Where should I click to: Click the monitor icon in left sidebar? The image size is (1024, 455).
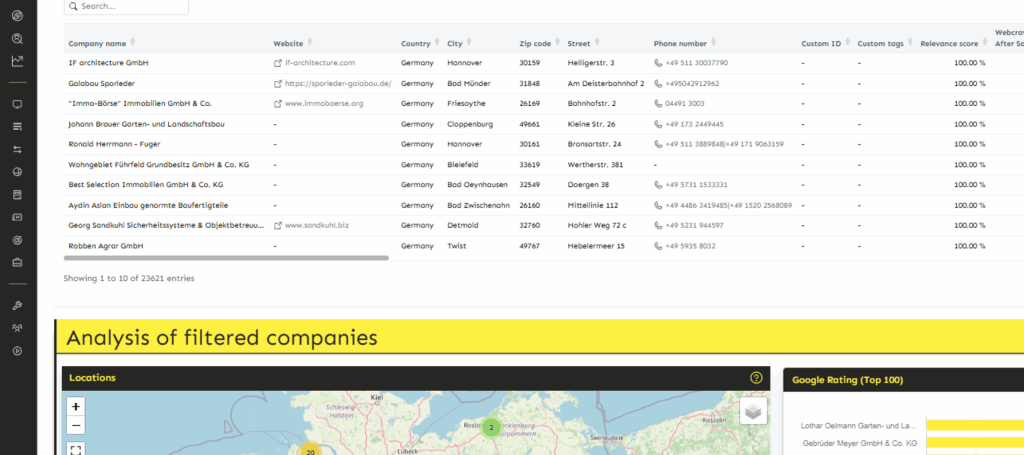point(17,104)
